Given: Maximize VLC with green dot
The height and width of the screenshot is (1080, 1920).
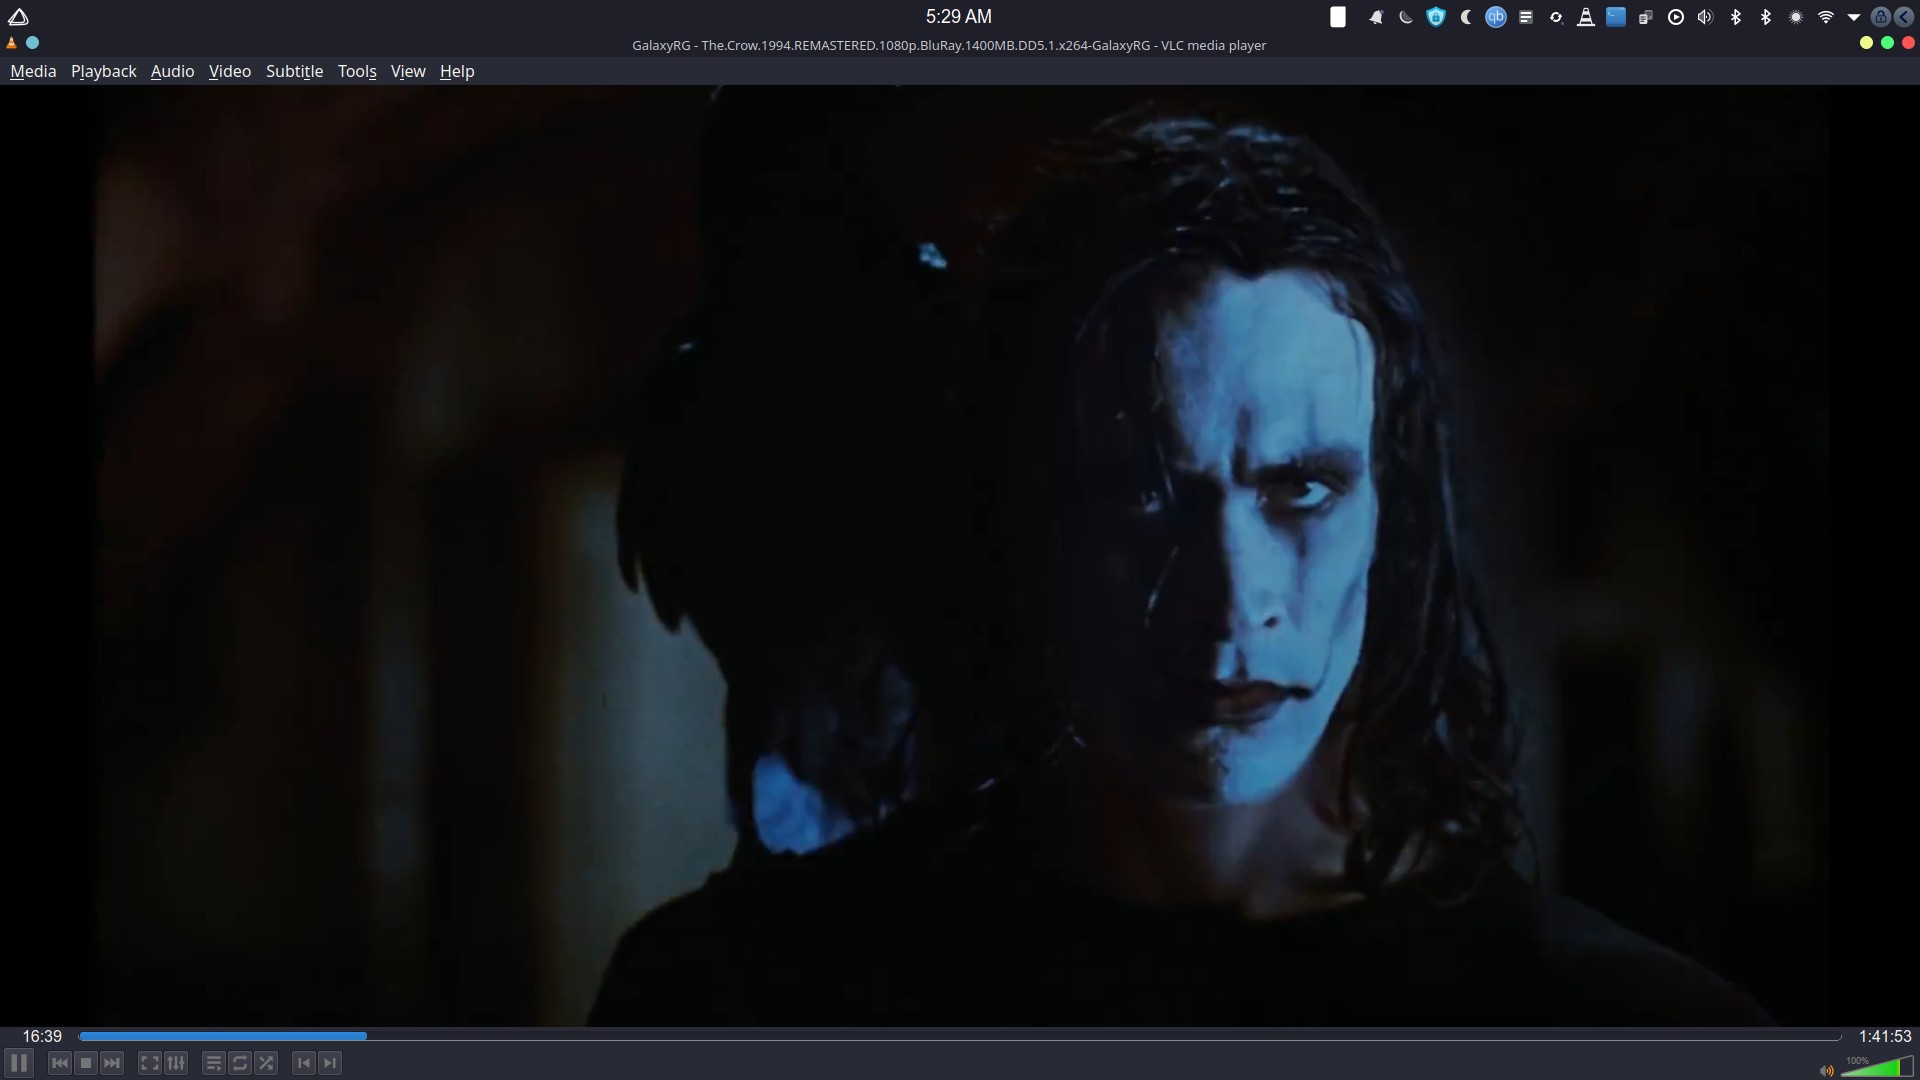Looking at the screenshot, I should tap(1887, 43).
